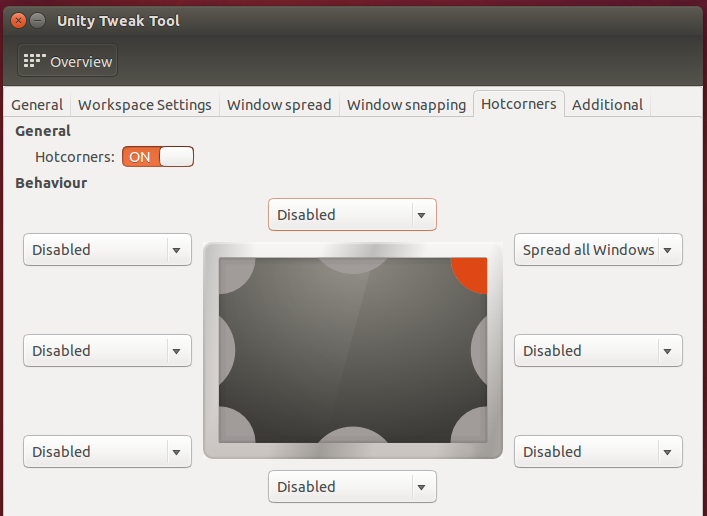Open the right edge Disabled dropdown

click(x=598, y=350)
